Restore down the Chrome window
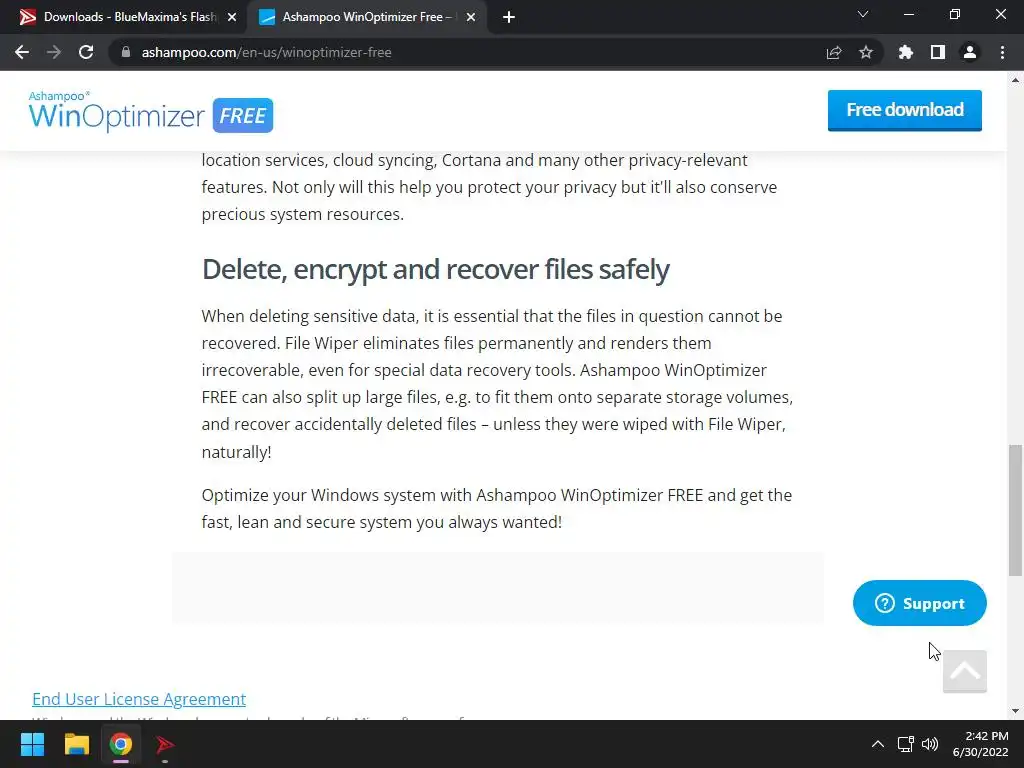 click(x=955, y=14)
